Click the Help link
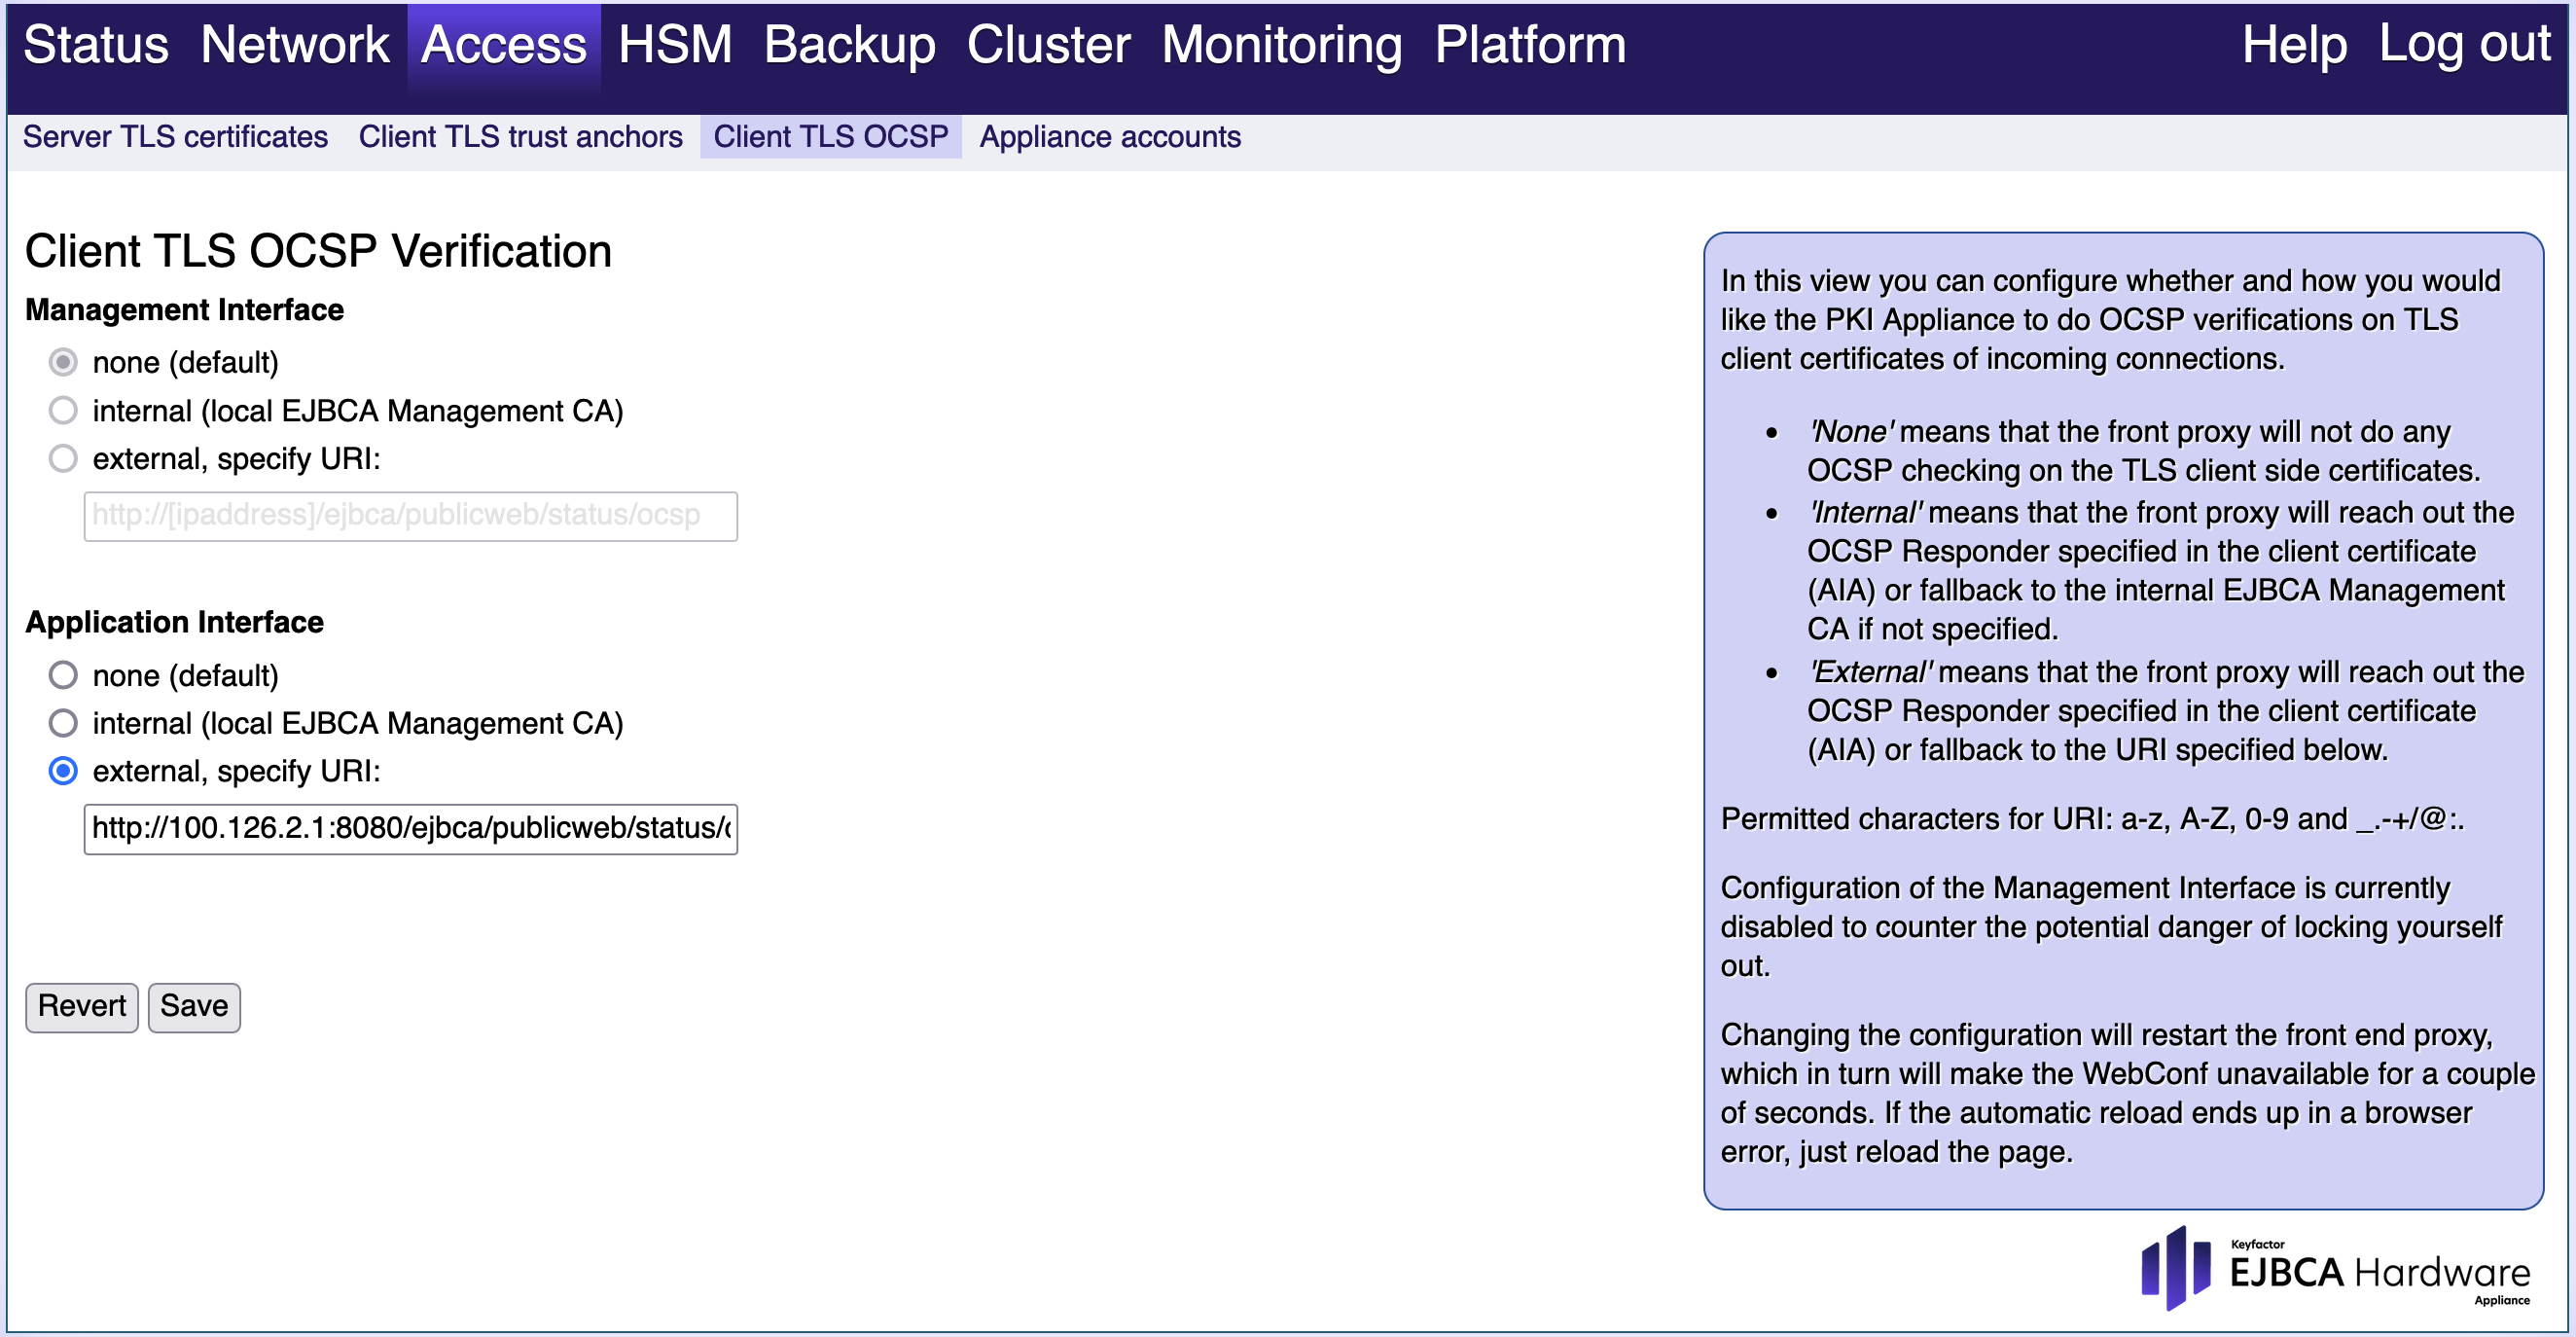2576x1337 pixels. [x=2293, y=45]
